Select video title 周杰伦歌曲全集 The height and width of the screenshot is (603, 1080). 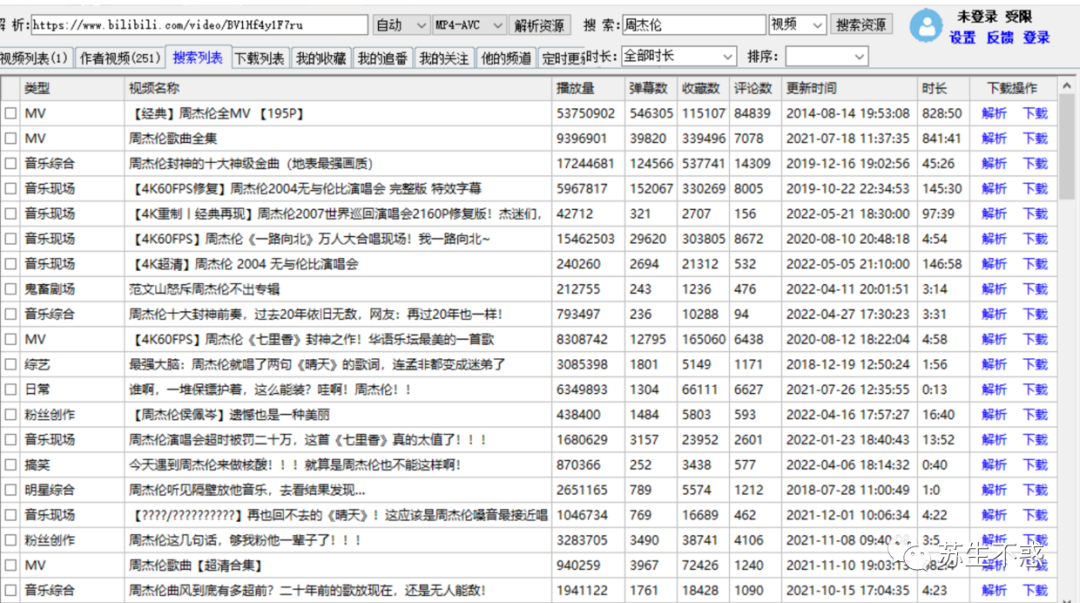click(173, 139)
